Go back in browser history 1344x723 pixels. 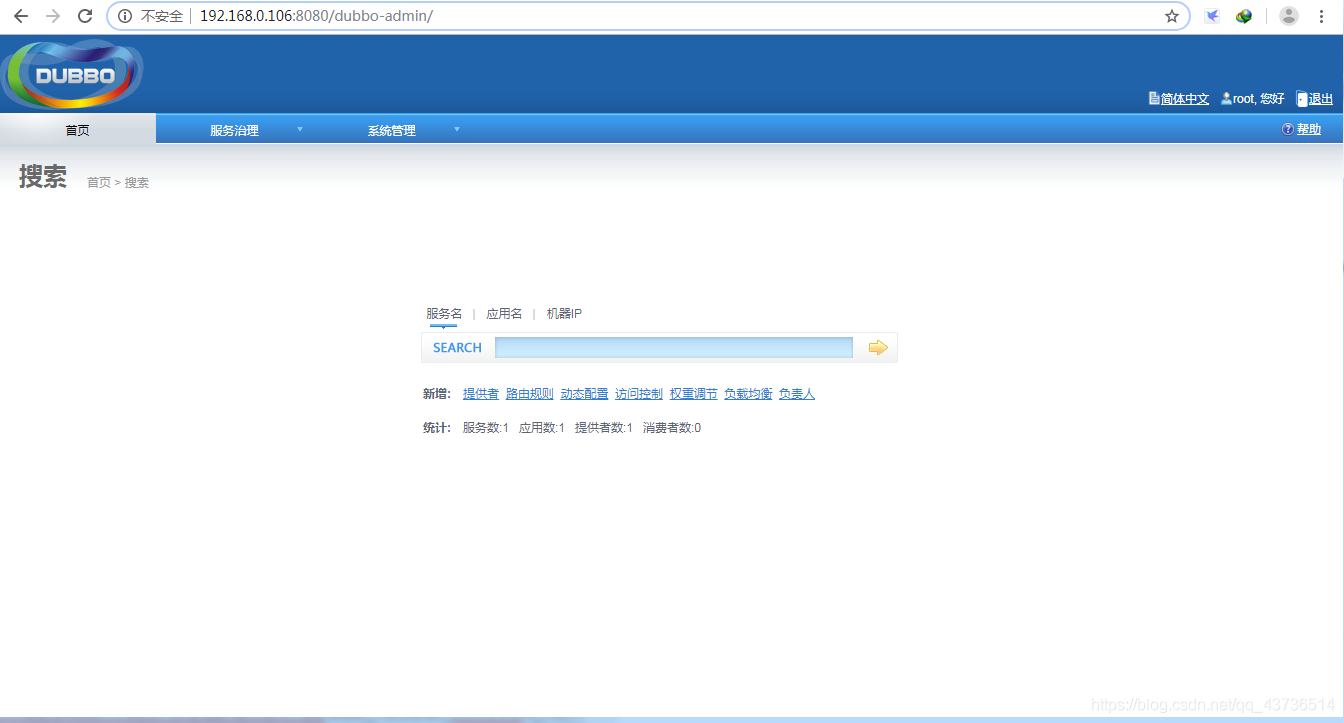21,16
